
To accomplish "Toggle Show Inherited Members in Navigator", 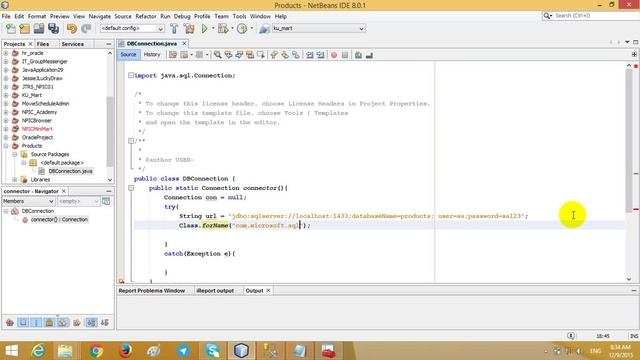I will click(10, 322).
